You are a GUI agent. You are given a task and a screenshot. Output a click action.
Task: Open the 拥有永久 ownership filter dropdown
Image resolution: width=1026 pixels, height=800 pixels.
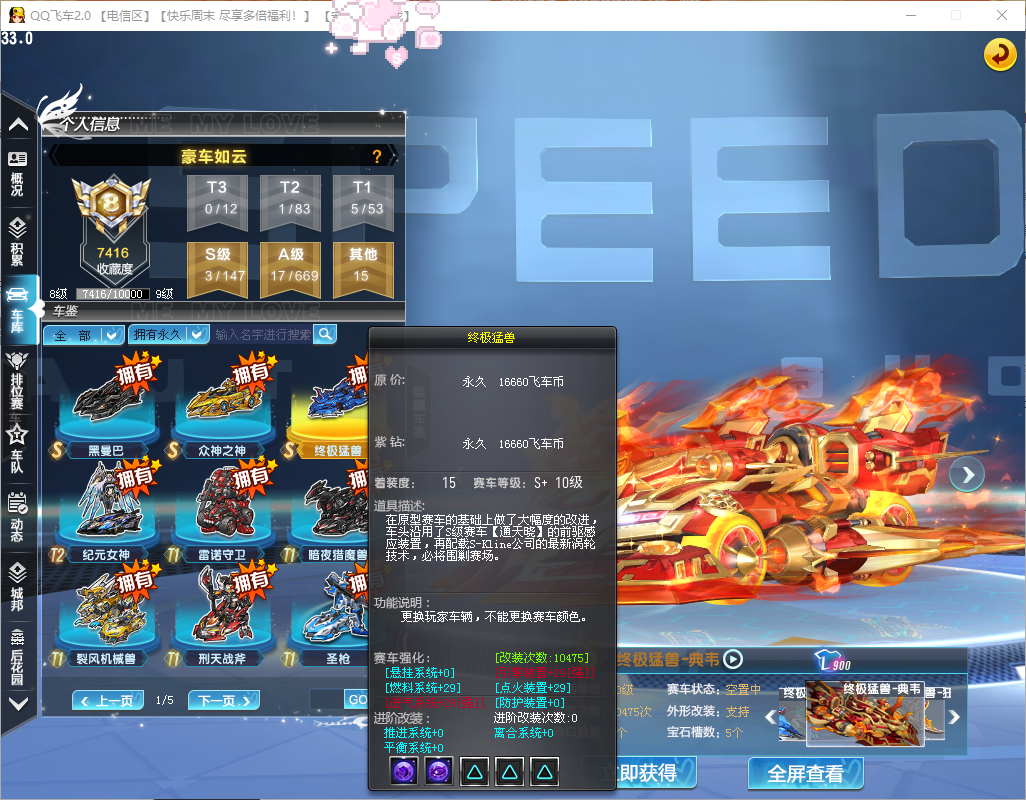[169, 335]
